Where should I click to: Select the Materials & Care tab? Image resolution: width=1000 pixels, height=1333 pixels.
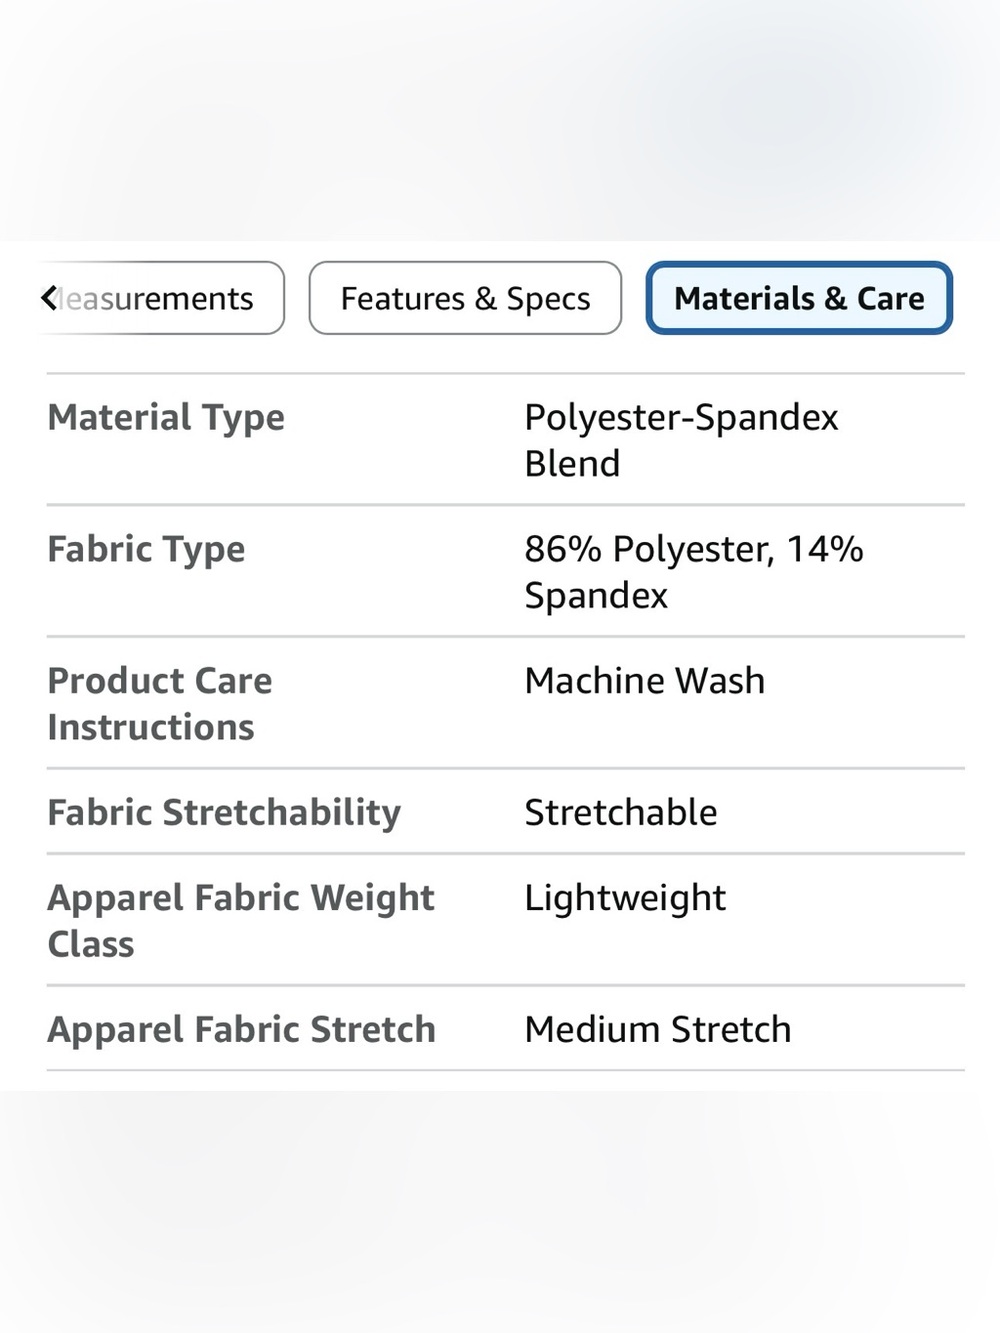coord(799,298)
